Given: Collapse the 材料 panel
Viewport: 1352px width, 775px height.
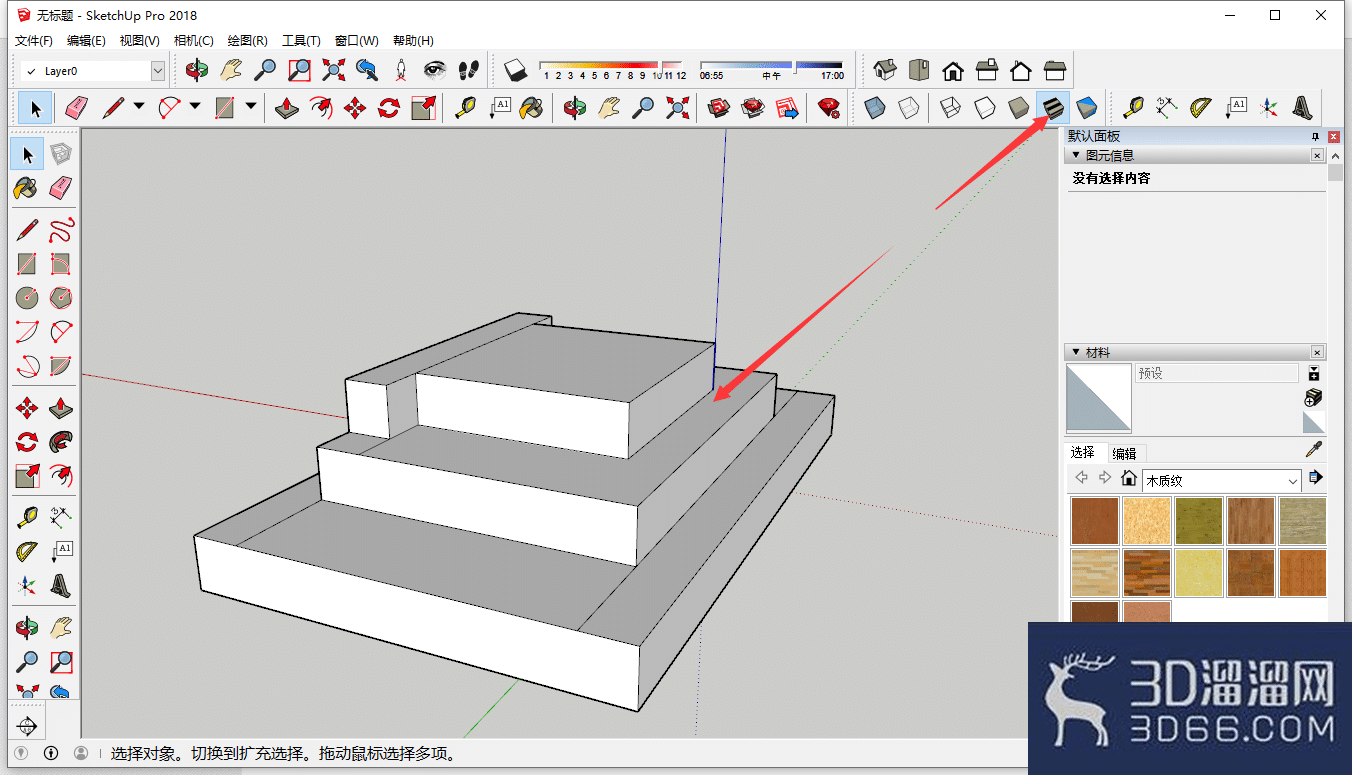Looking at the screenshot, I should point(1075,352).
